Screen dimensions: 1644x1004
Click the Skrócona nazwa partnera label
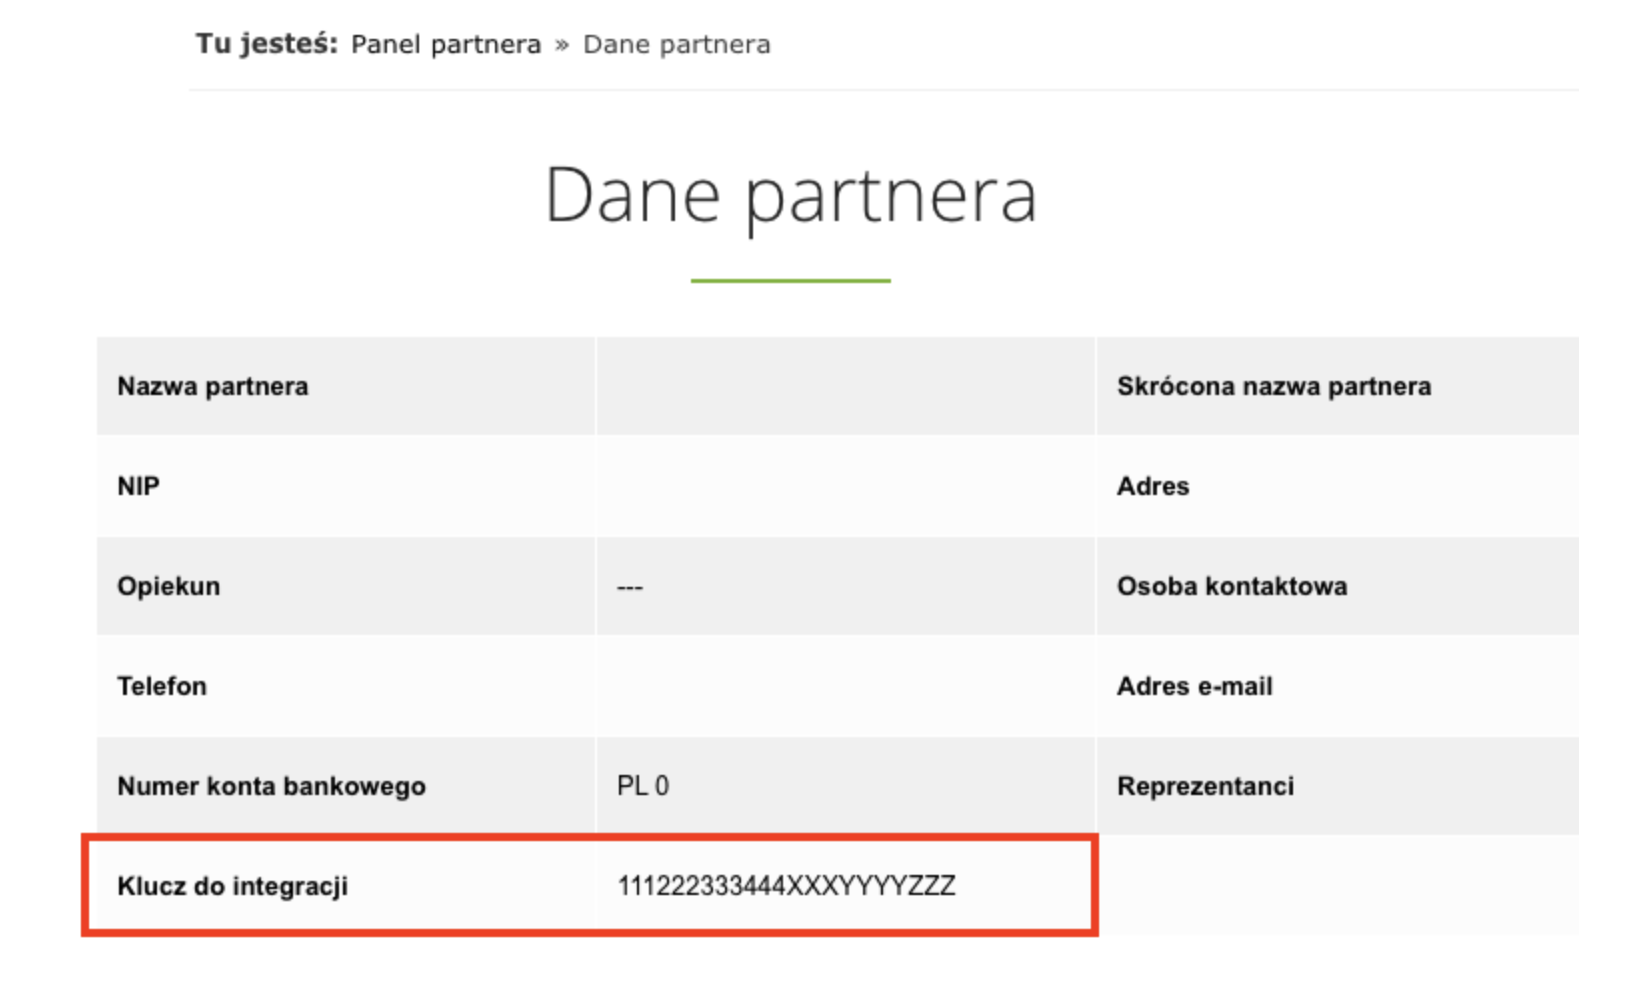pos(1274,386)
